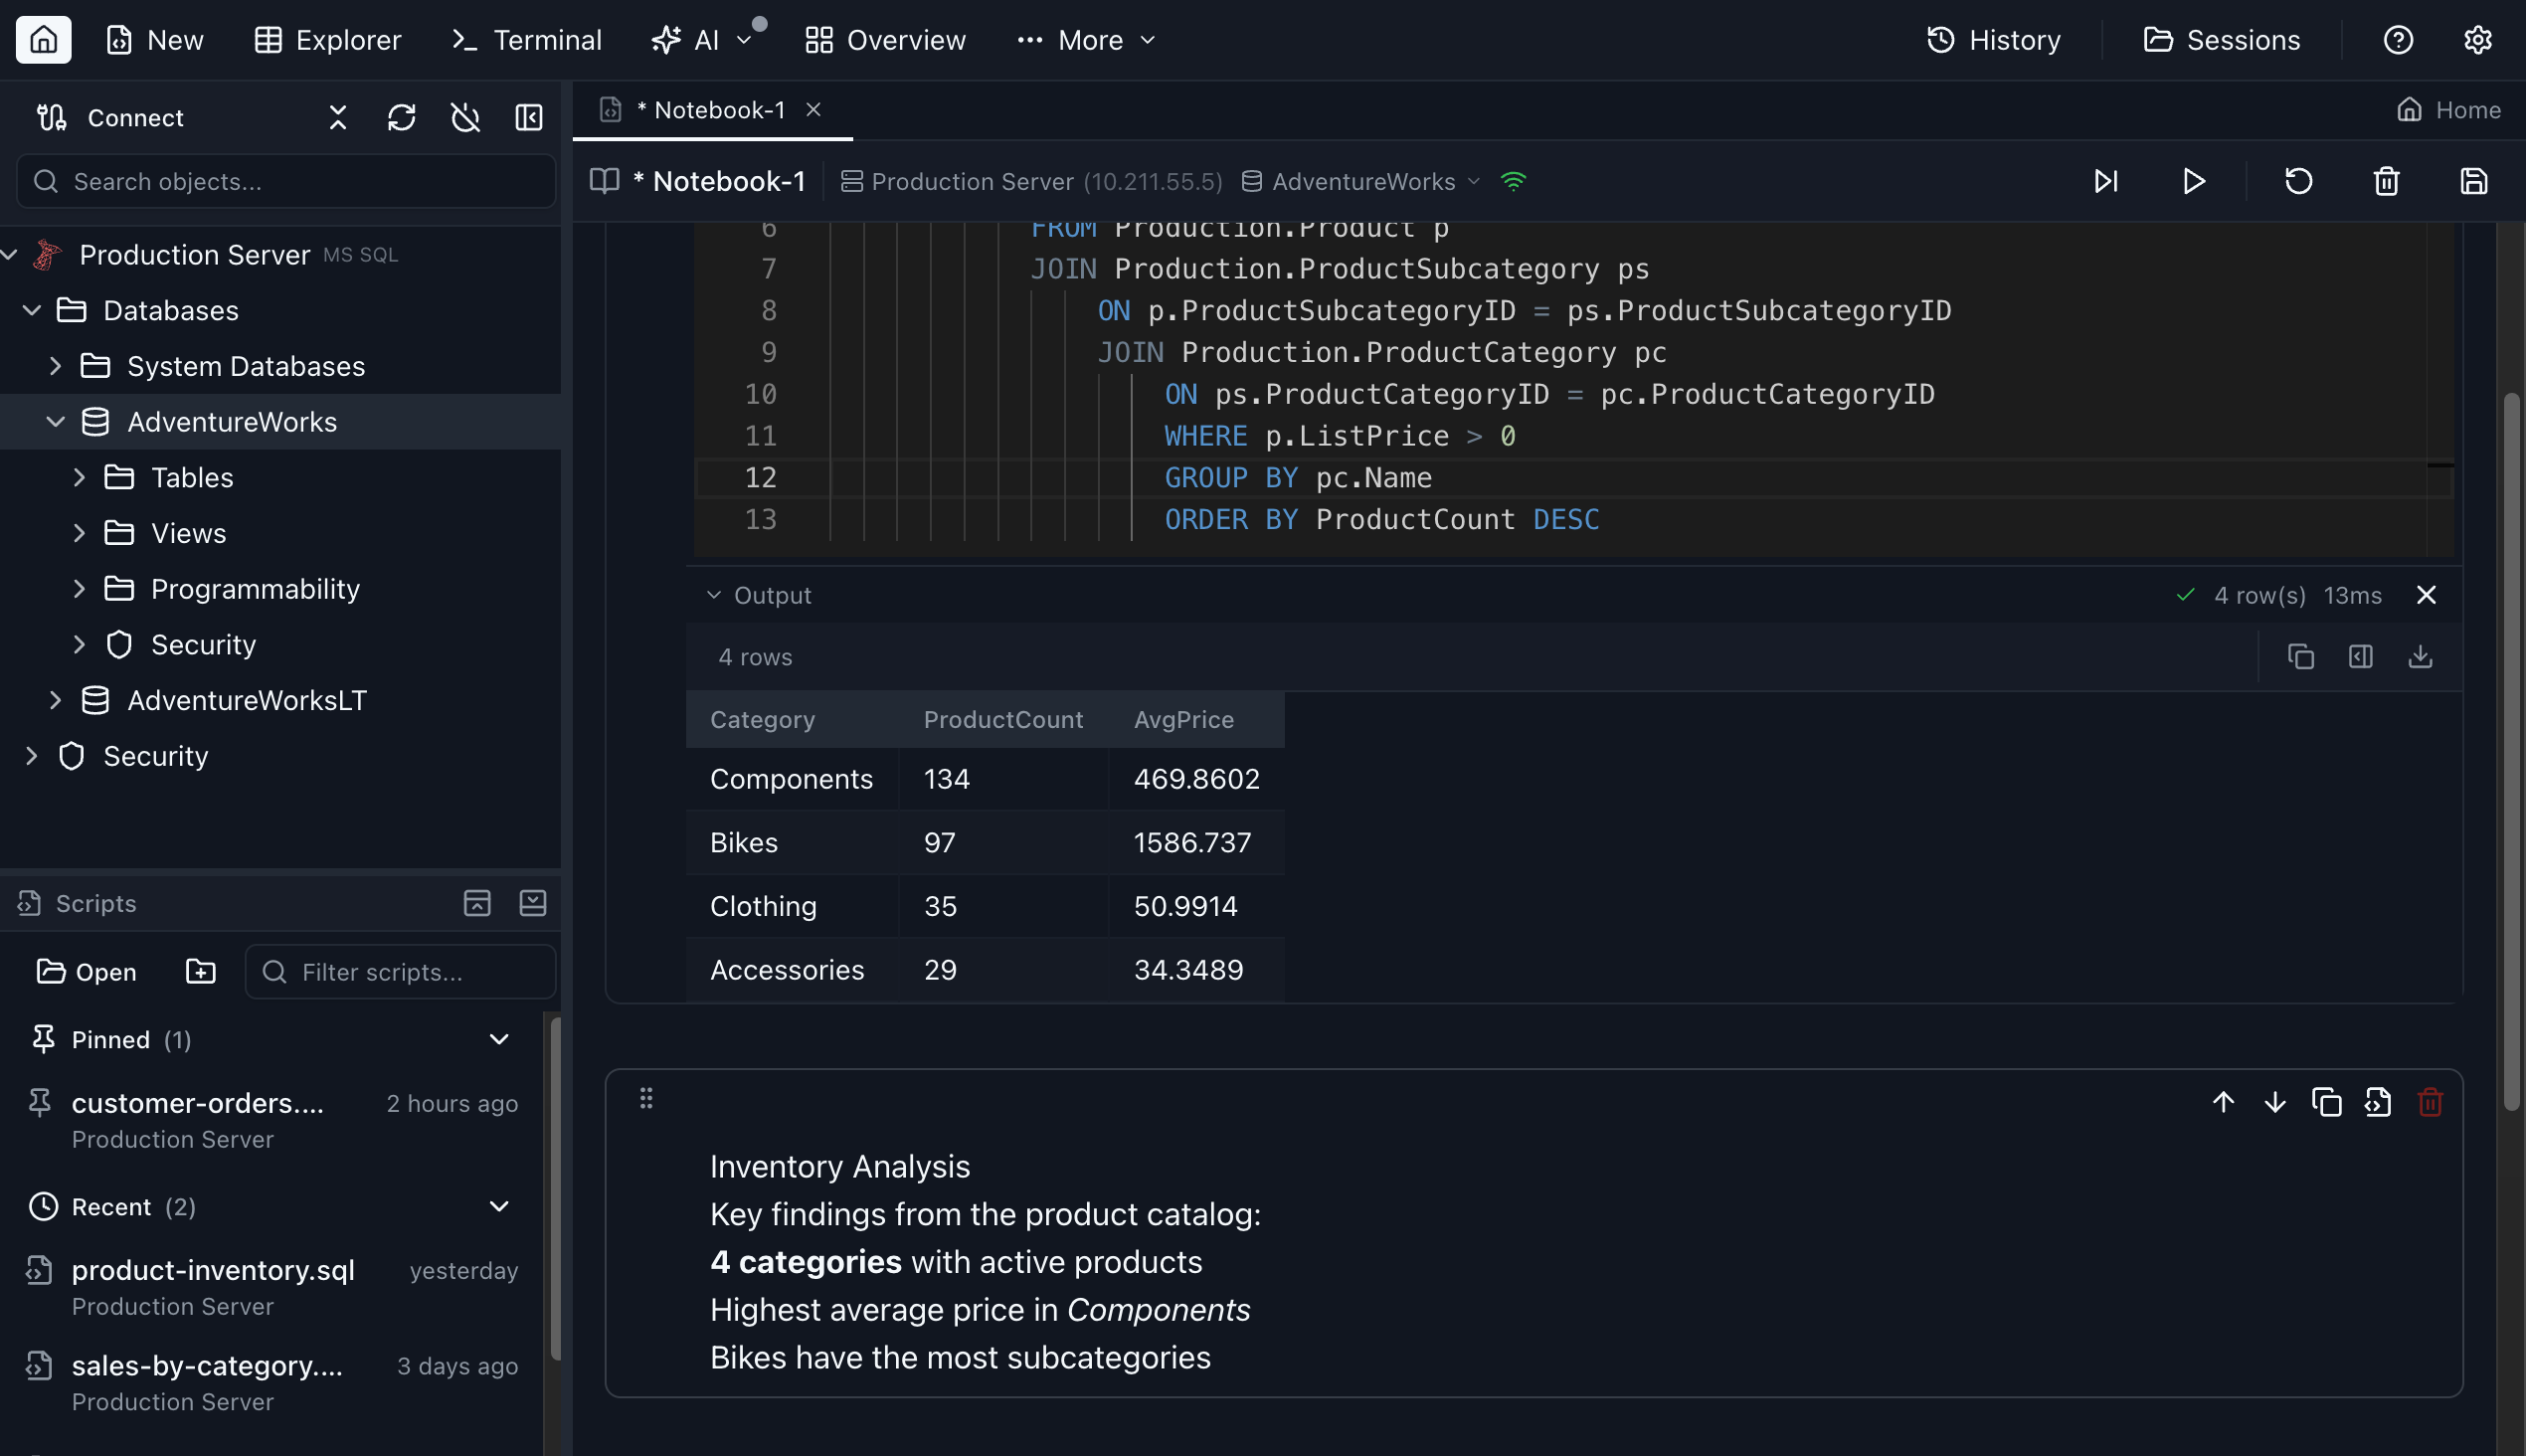This screenshot has height=1456, width=2526.
Task: Delete the Inventory Analysis markdown cell
Action: point(2428,1101)
